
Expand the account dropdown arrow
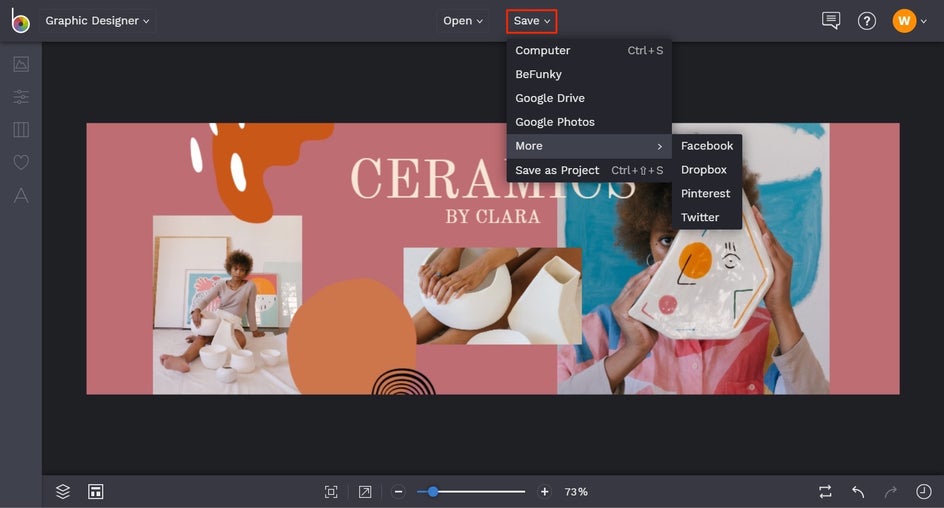pyautogui.click(x=924, y=22)
